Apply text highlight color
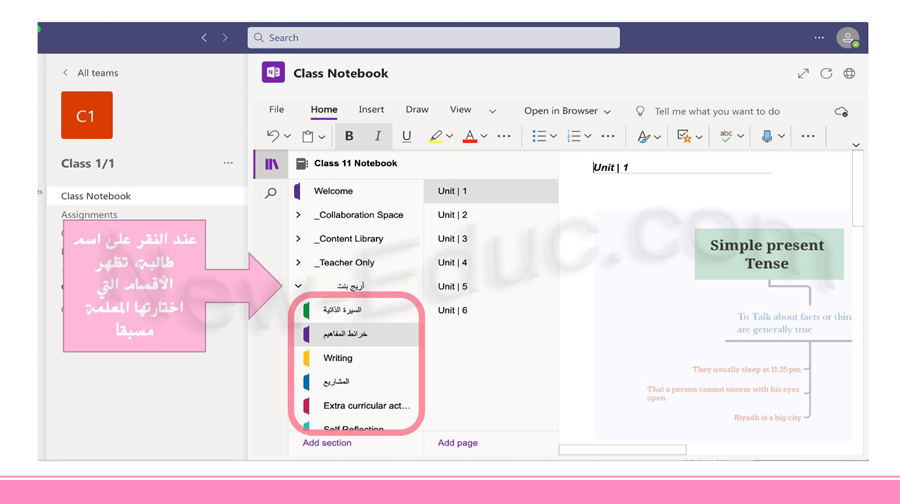Viewport: 900px width, 504px height. (436, 136)
